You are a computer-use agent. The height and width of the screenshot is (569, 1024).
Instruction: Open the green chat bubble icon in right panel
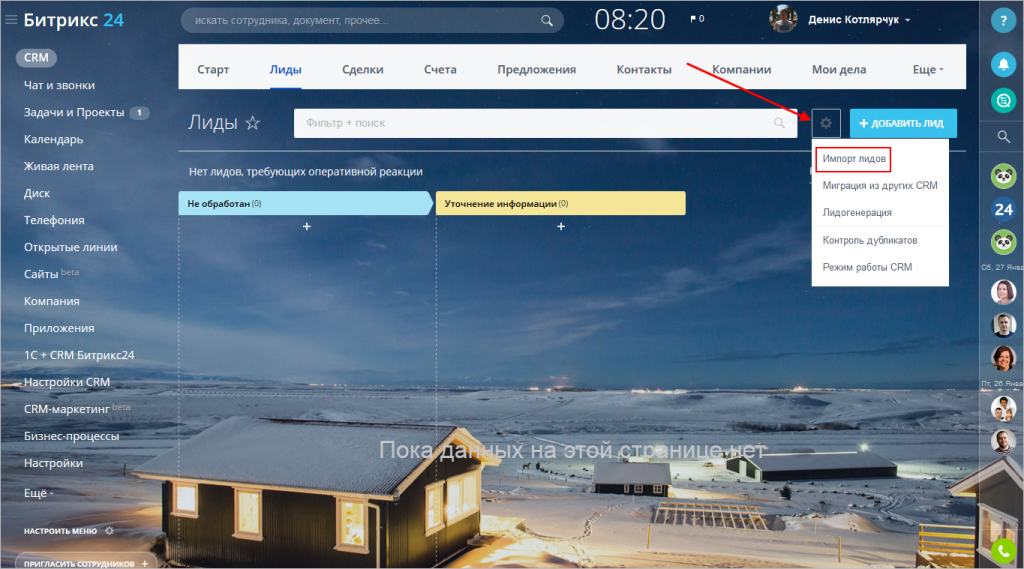click(1003, 101)
